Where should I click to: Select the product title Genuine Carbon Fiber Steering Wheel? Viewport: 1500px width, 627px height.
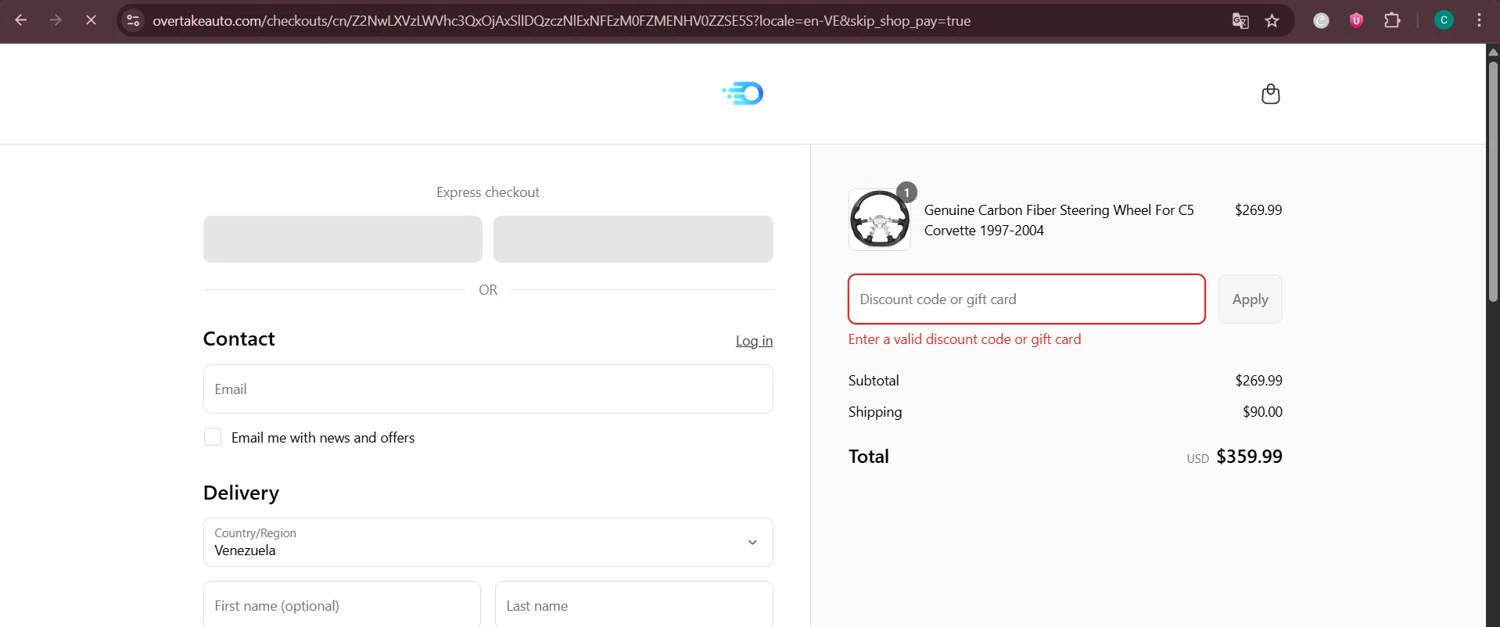coord(1059,220)
